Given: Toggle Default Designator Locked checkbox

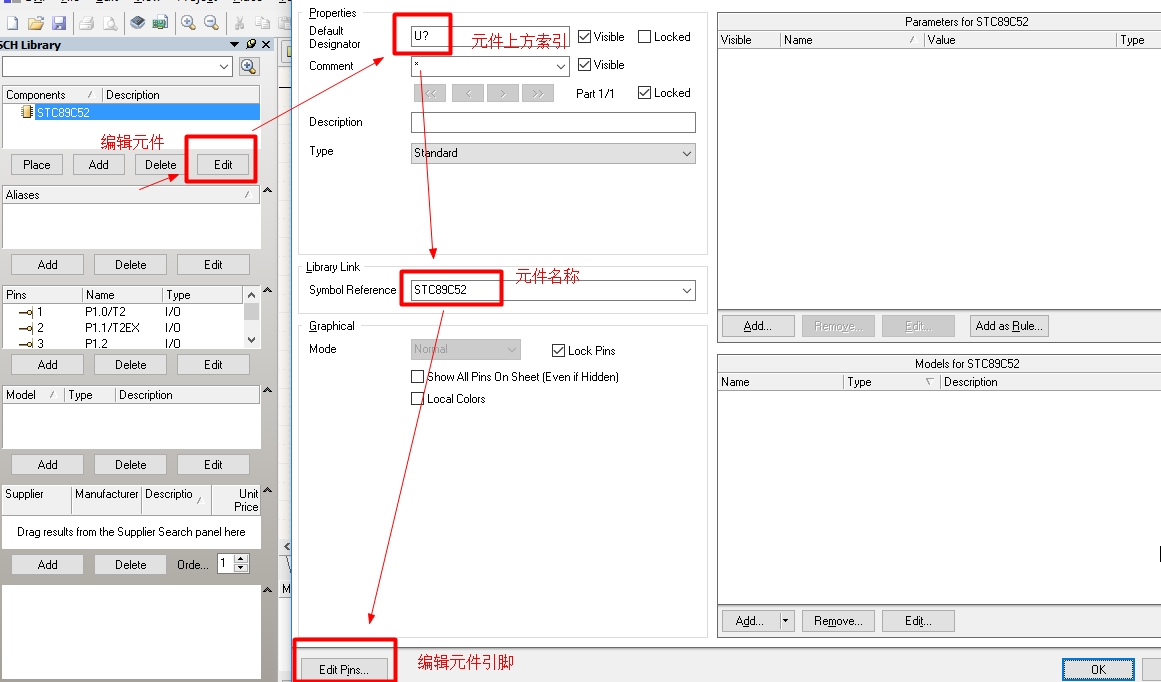Looking at the screenshot, I should [644, 36].
